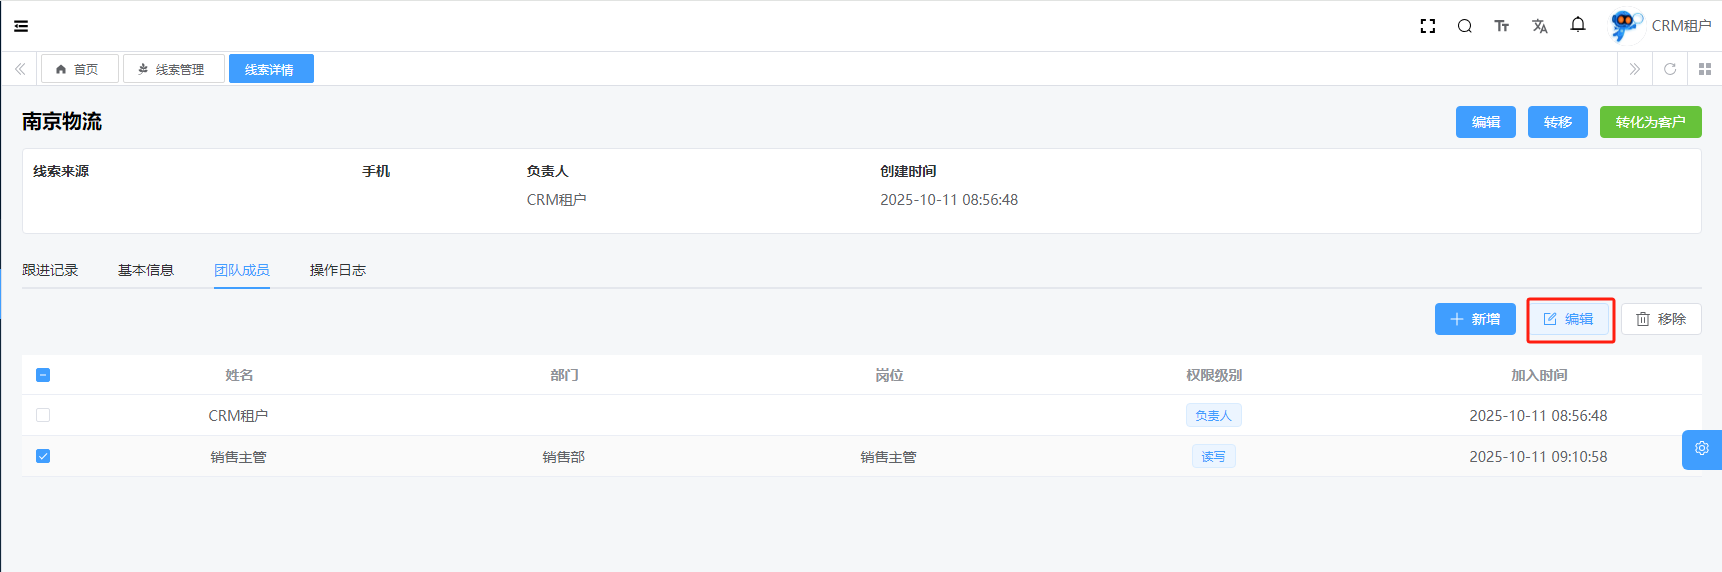Click the green 转化为客户 button
This screenshot has width=1722, height=572.
pos(1650,122)
